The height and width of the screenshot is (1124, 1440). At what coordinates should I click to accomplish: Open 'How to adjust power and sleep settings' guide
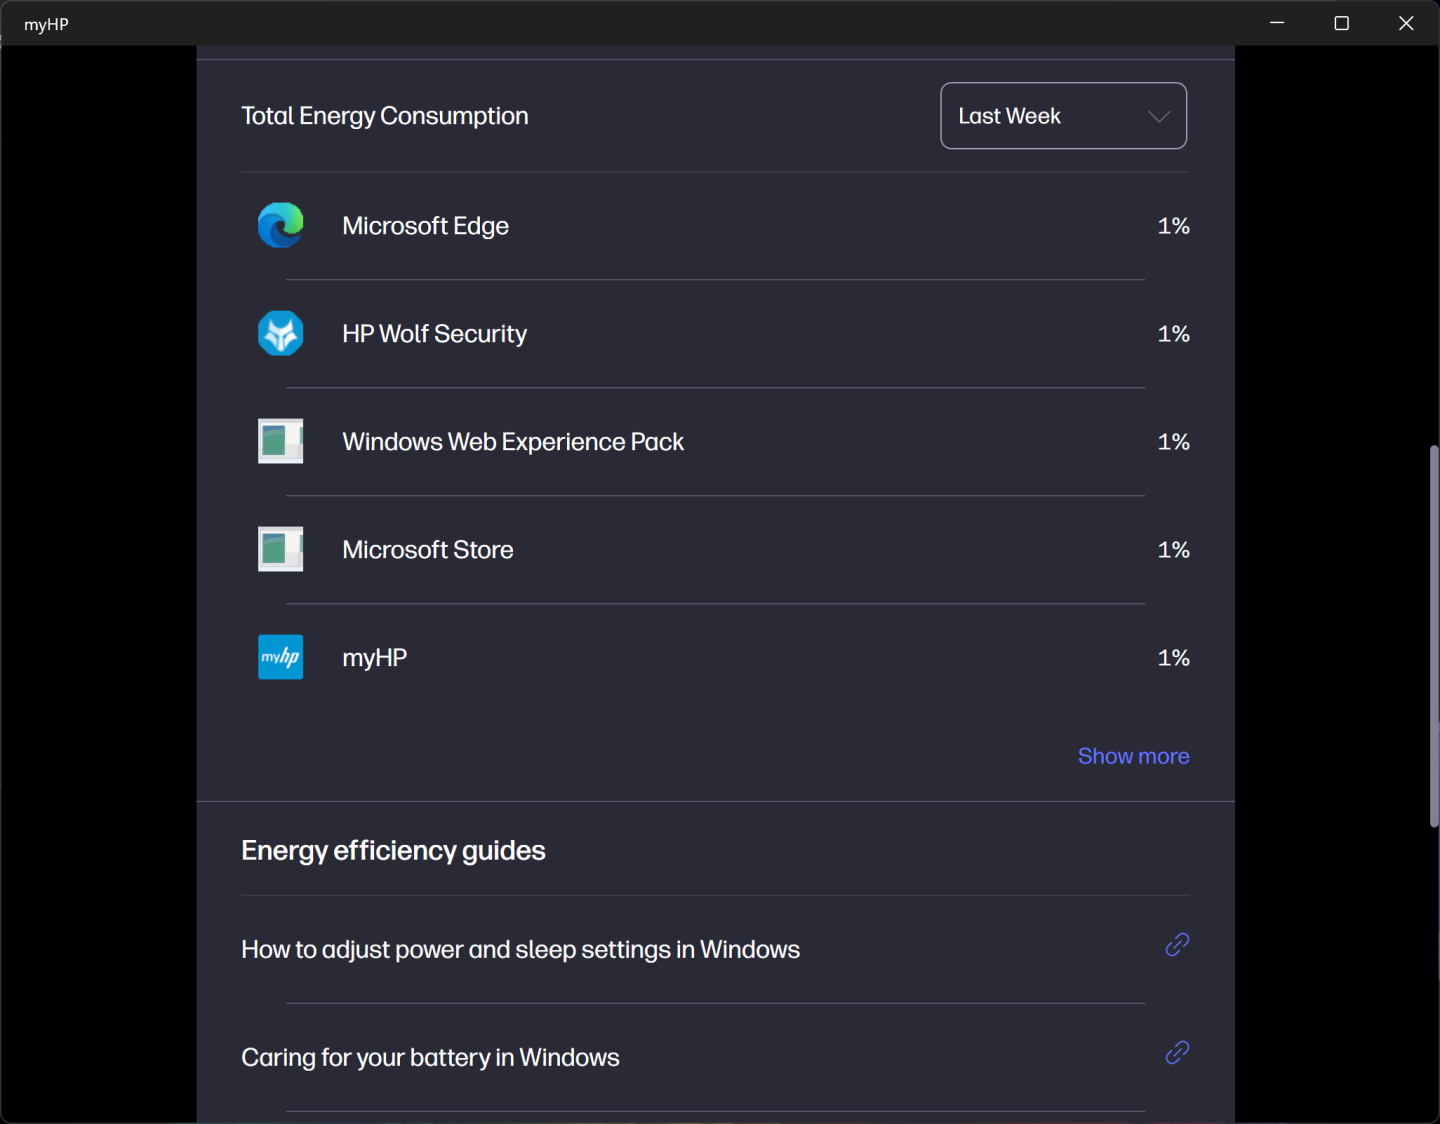click(520, 950)
